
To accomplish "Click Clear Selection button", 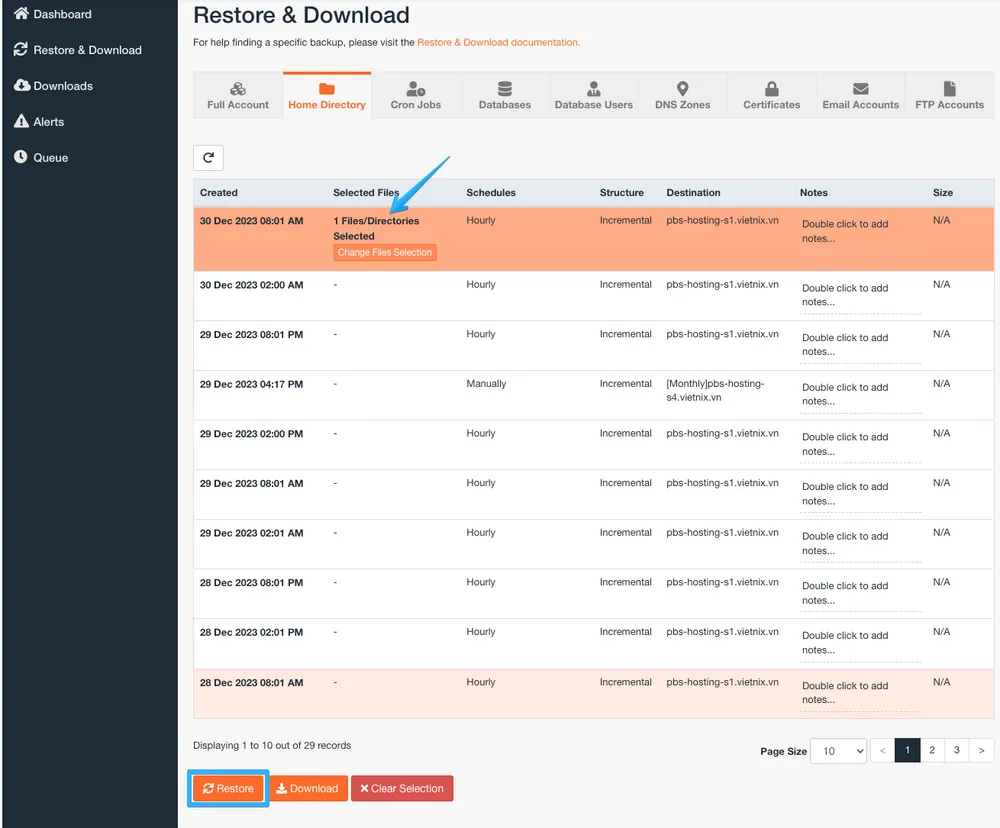I will [x=402, y=789].
